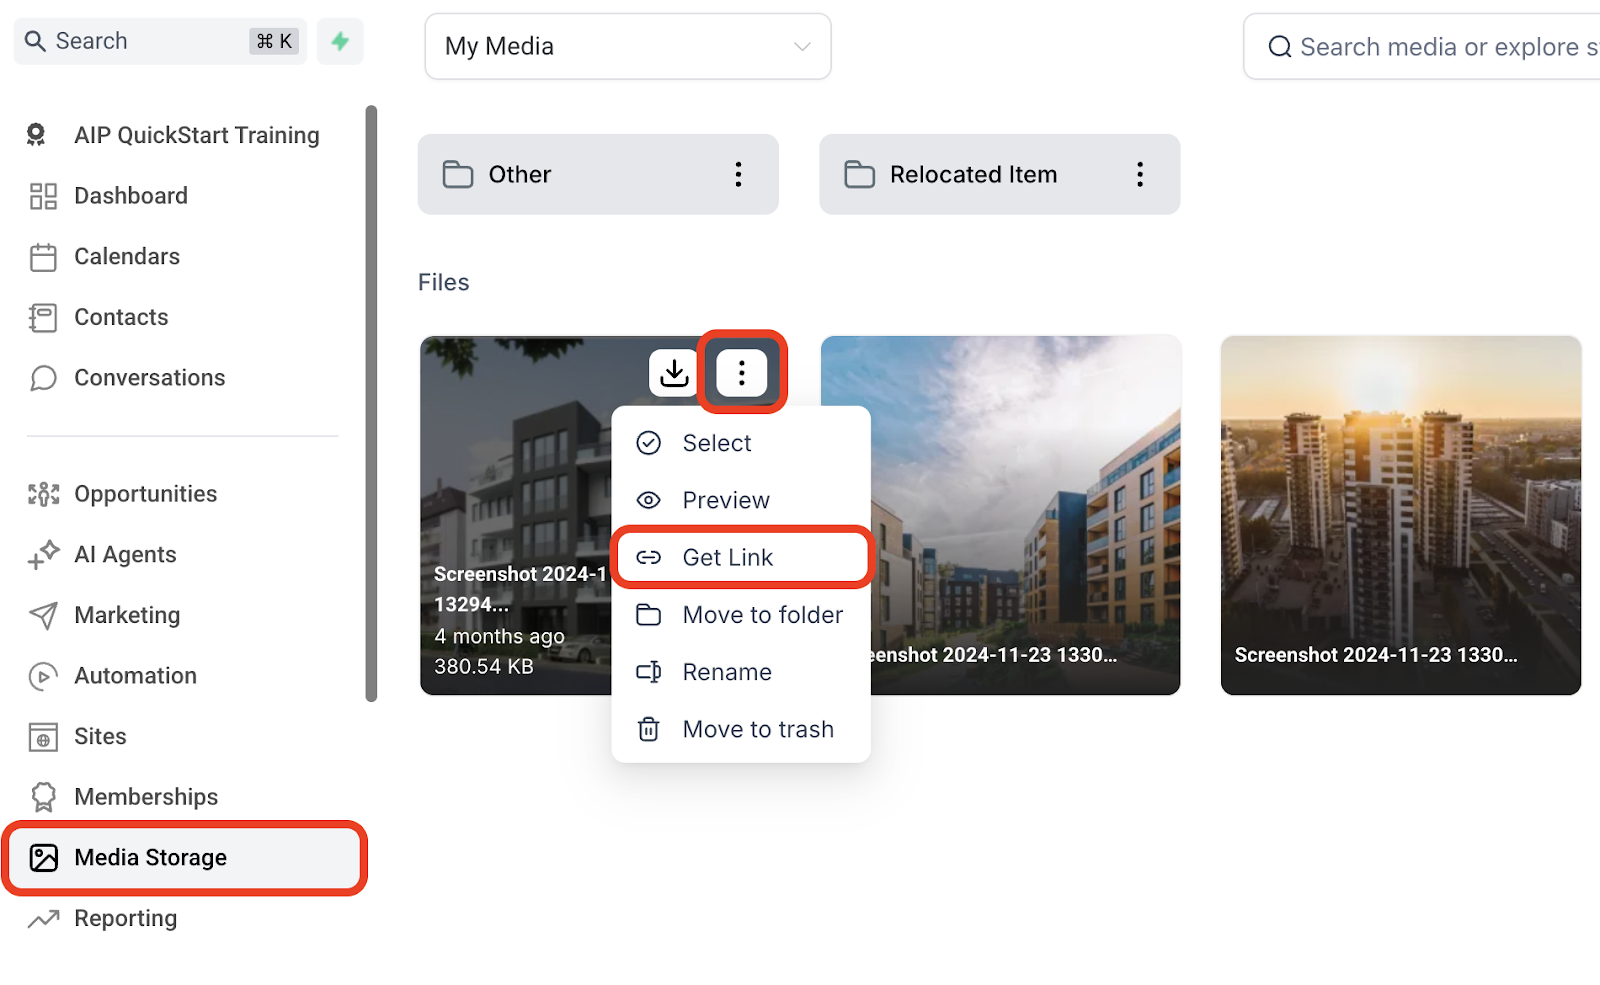The height and width of the screenshot is (985, 1600).
Task: Click the '4 months ago' text
Action: click(x=499, y=636)
